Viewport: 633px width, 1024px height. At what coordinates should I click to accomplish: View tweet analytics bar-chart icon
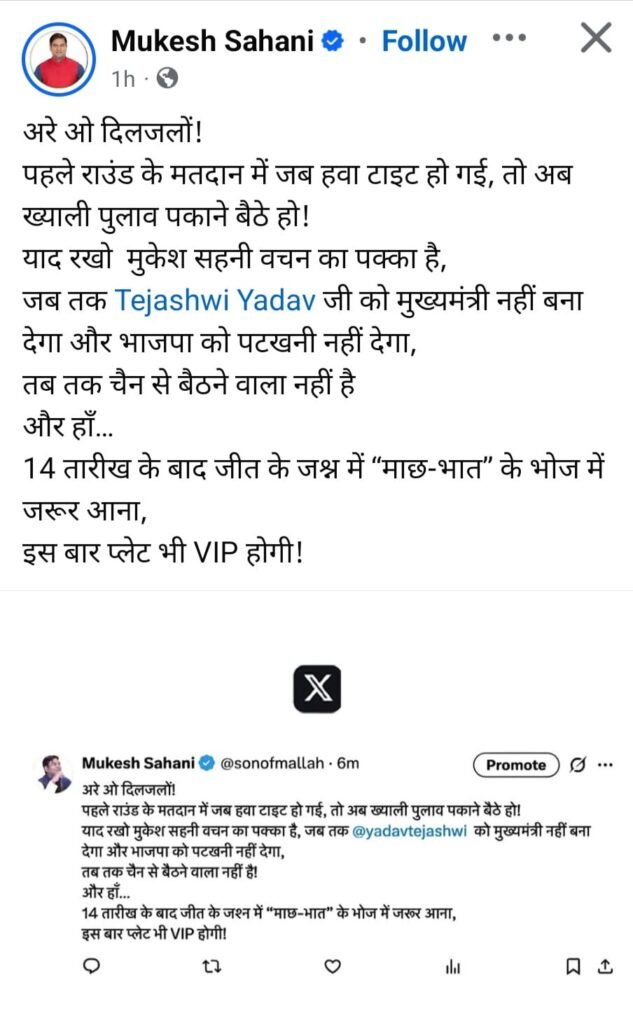point(453,967)
